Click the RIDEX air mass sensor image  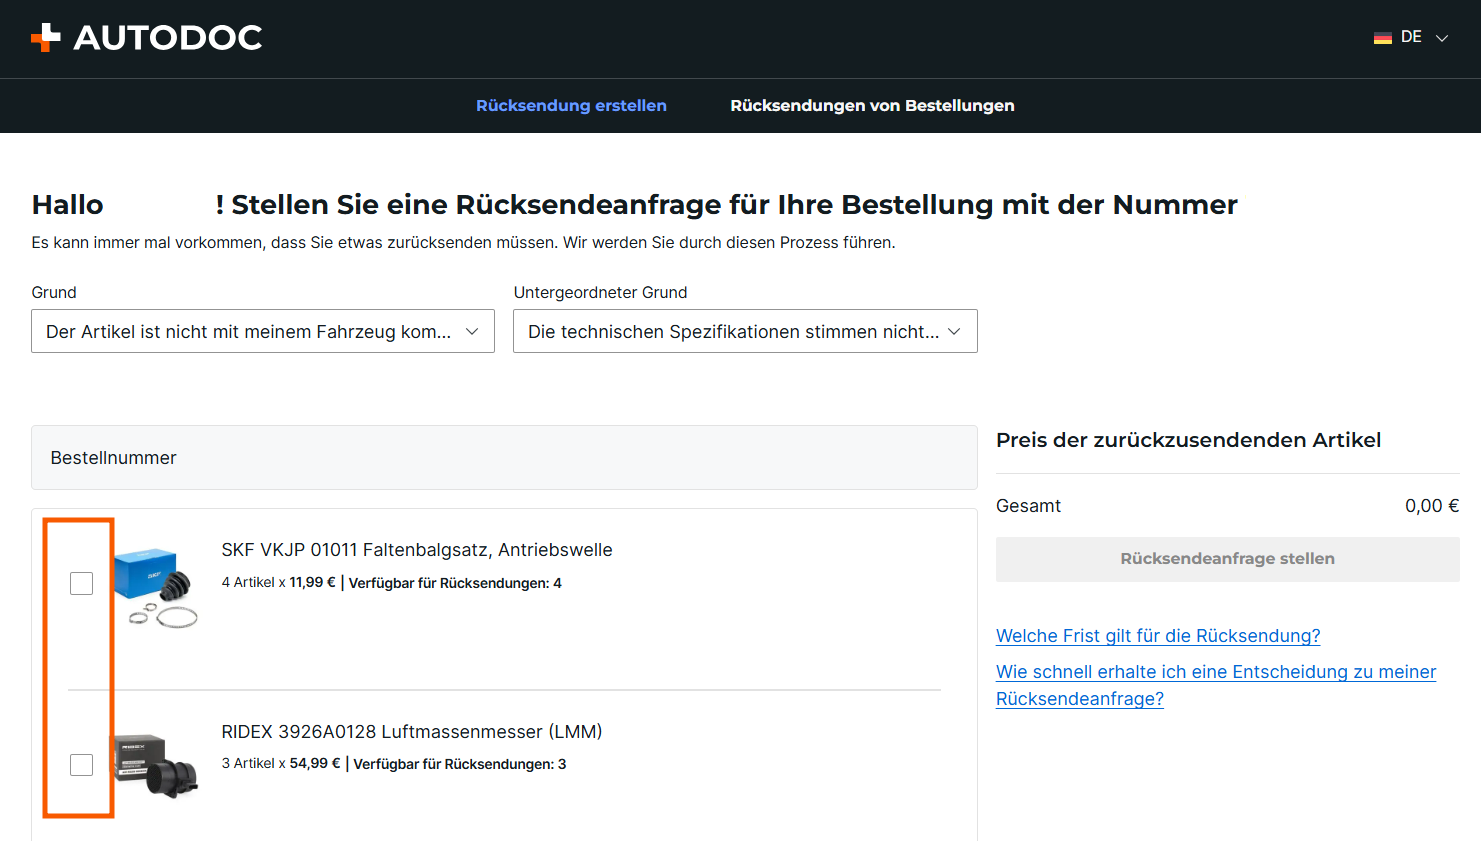tap(158, 766)
